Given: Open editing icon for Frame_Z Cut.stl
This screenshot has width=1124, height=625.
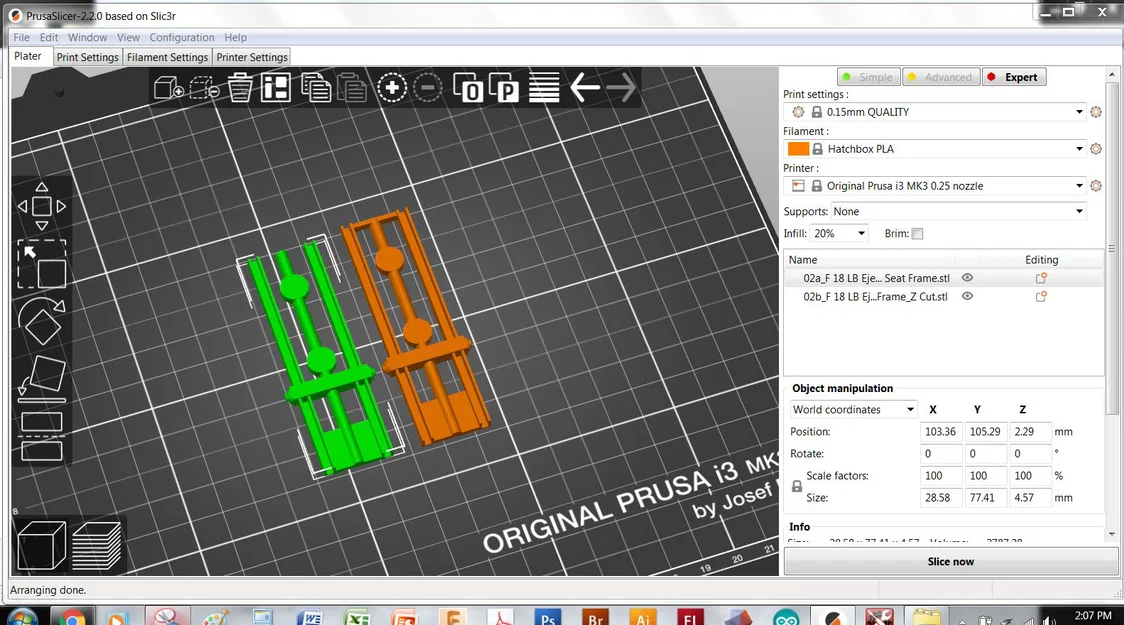Looking at the screenshot, I should coord(1041,297).
